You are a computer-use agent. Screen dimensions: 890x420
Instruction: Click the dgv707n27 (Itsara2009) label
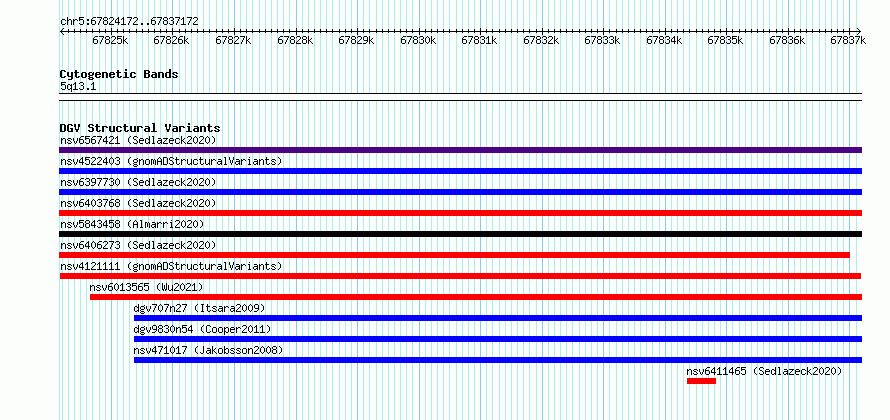(199, 308)
